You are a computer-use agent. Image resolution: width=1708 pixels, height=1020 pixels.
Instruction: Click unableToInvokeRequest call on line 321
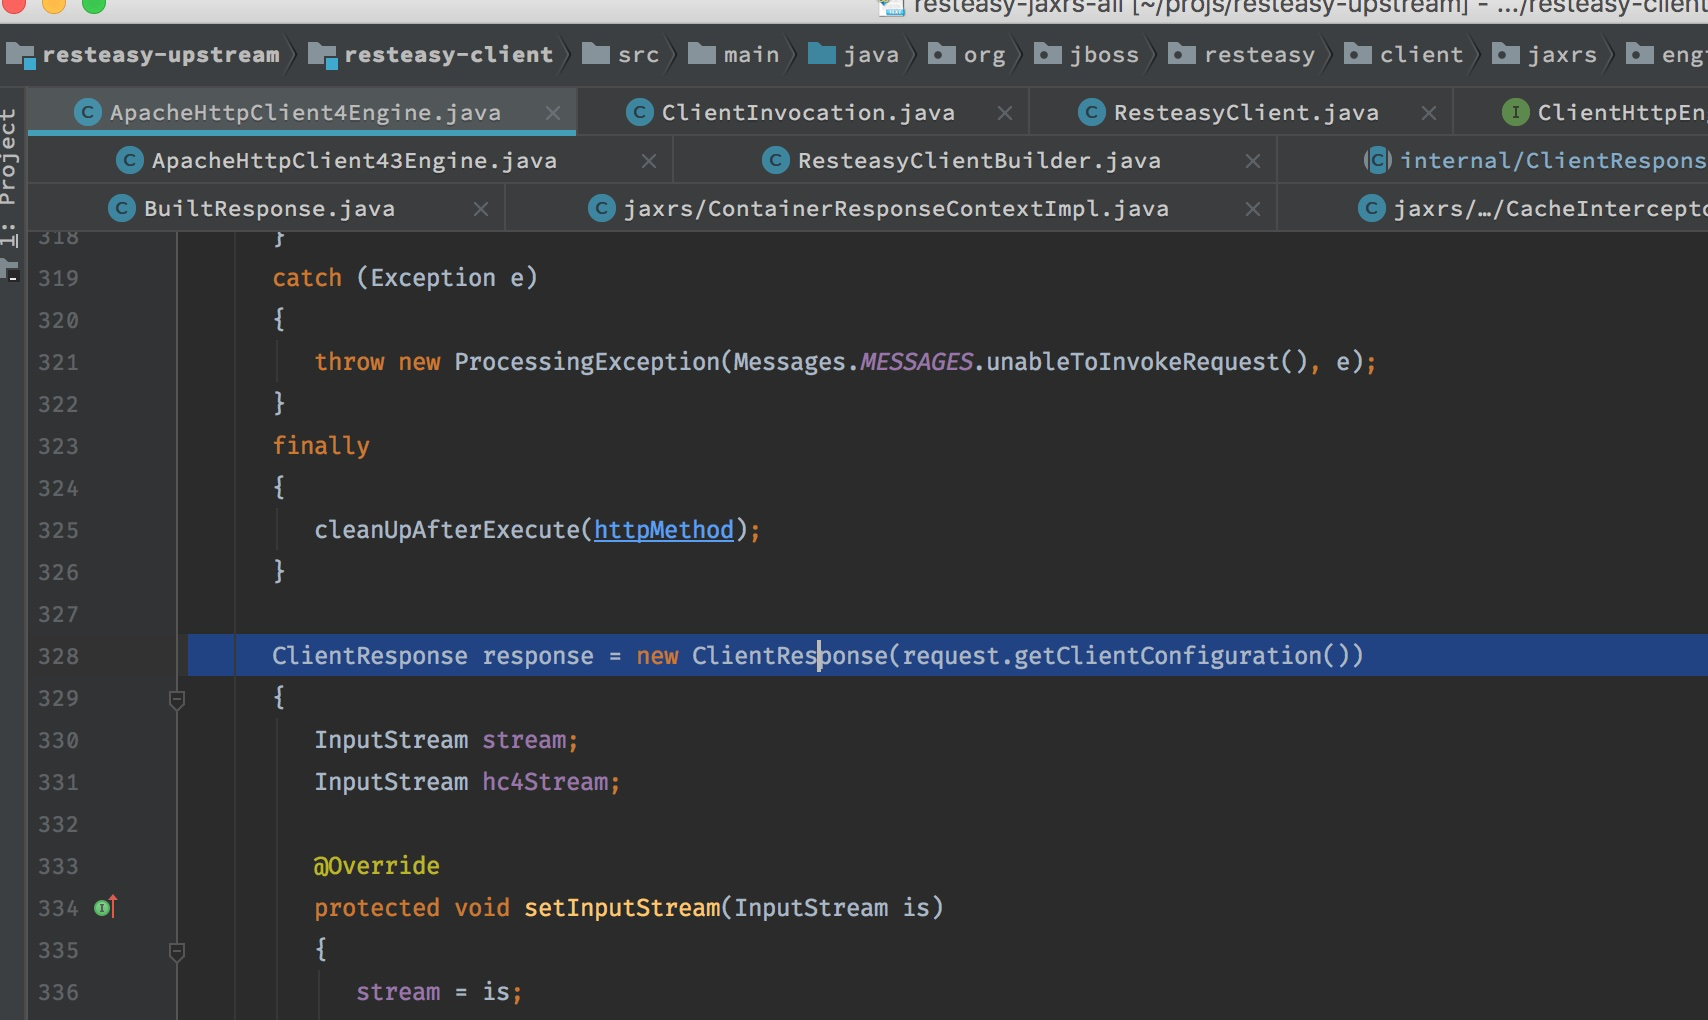[x=1133, y=362]
